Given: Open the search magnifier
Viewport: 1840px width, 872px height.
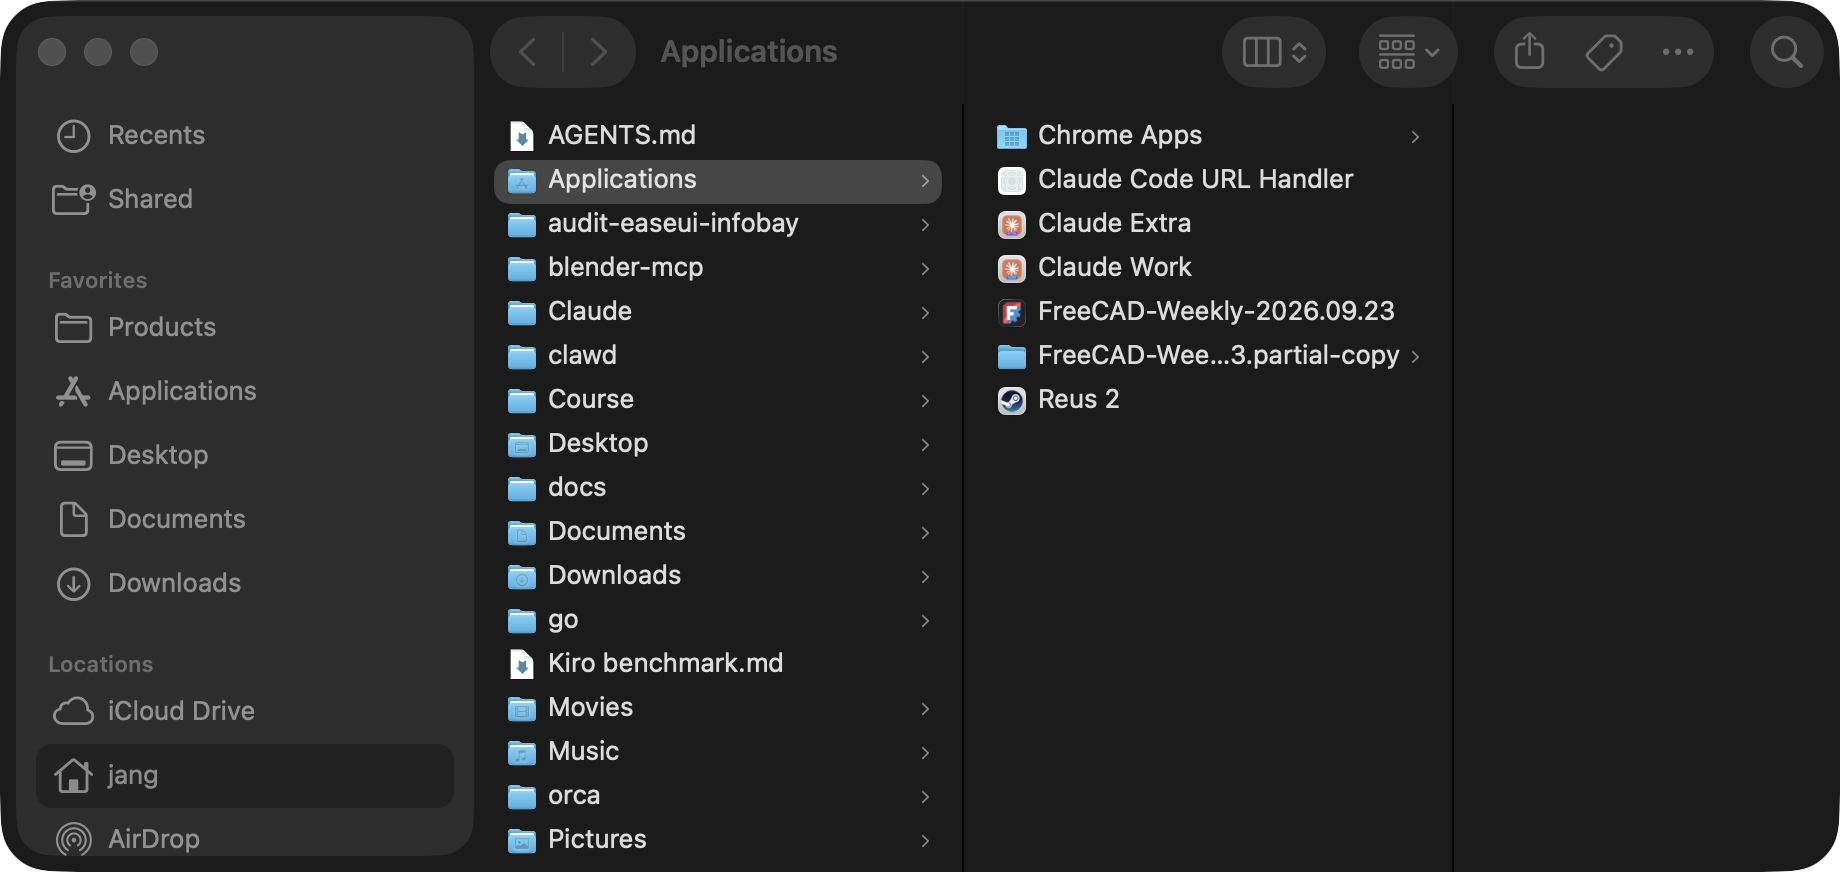Looking at the screenshot, I should click(x=1786, y=52).
